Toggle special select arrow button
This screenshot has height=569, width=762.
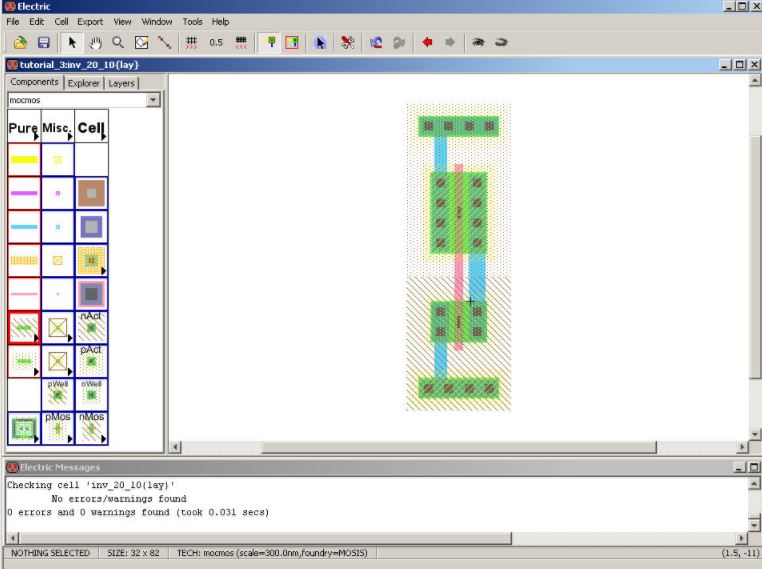pyautogui.click(x=321, y=43)
